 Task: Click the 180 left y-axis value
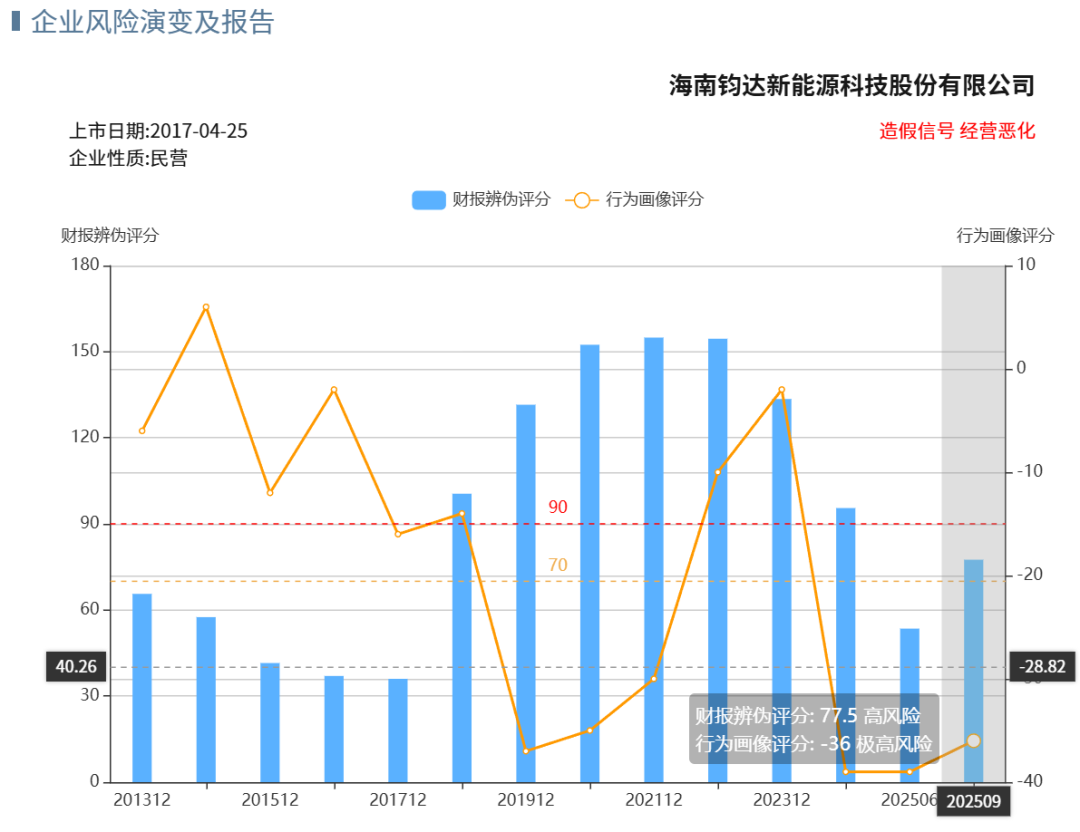click(85, 264)
